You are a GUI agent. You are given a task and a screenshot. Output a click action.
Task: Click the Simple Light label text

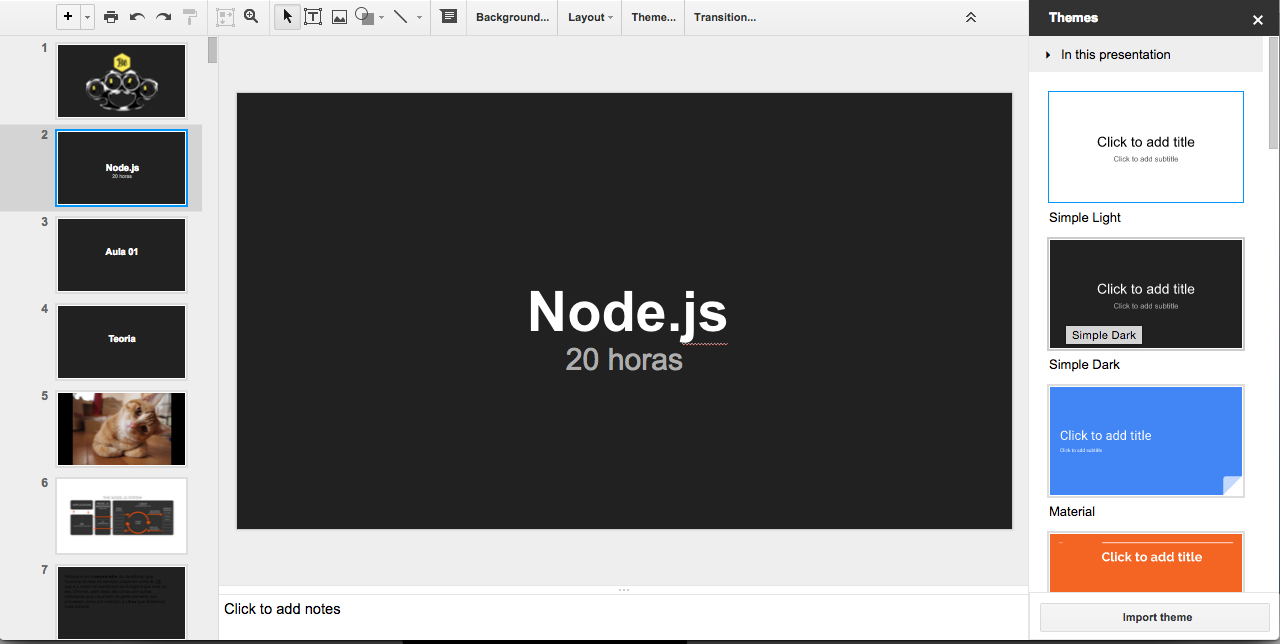1085,218
